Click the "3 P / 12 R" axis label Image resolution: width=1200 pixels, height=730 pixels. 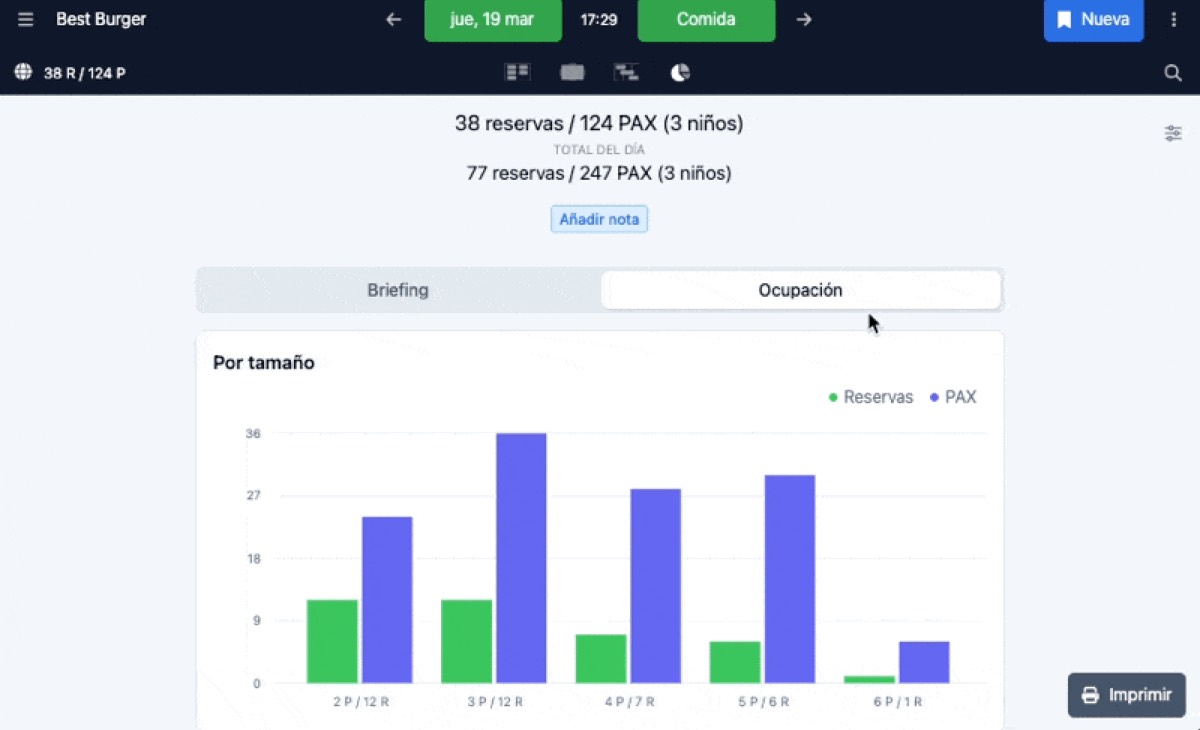point(495,702)
